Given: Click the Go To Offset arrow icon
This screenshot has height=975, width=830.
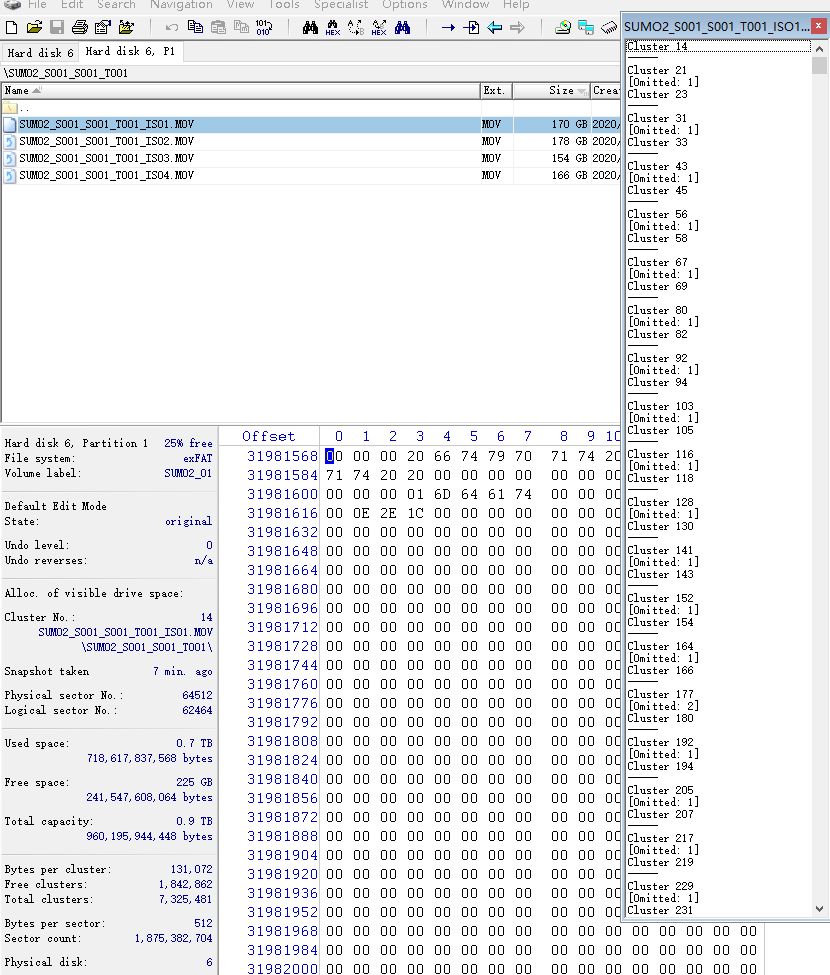Looking at the screenshot, I should point(448,27).
